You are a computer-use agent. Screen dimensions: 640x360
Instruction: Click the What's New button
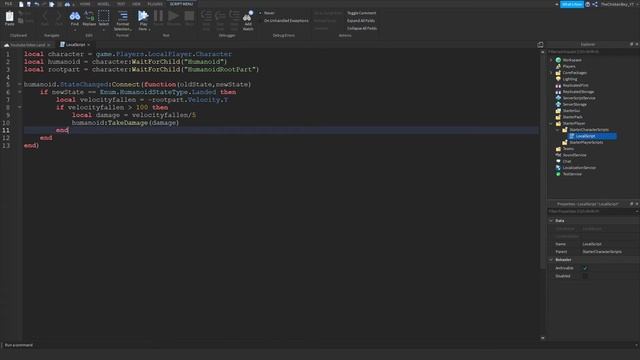[x=571, y=4]
